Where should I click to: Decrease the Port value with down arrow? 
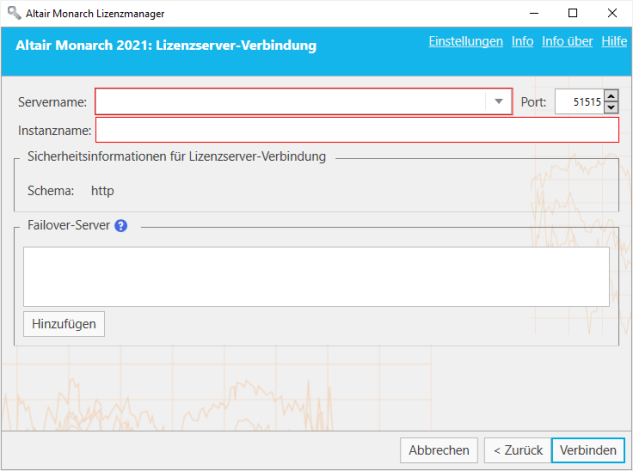611,107
